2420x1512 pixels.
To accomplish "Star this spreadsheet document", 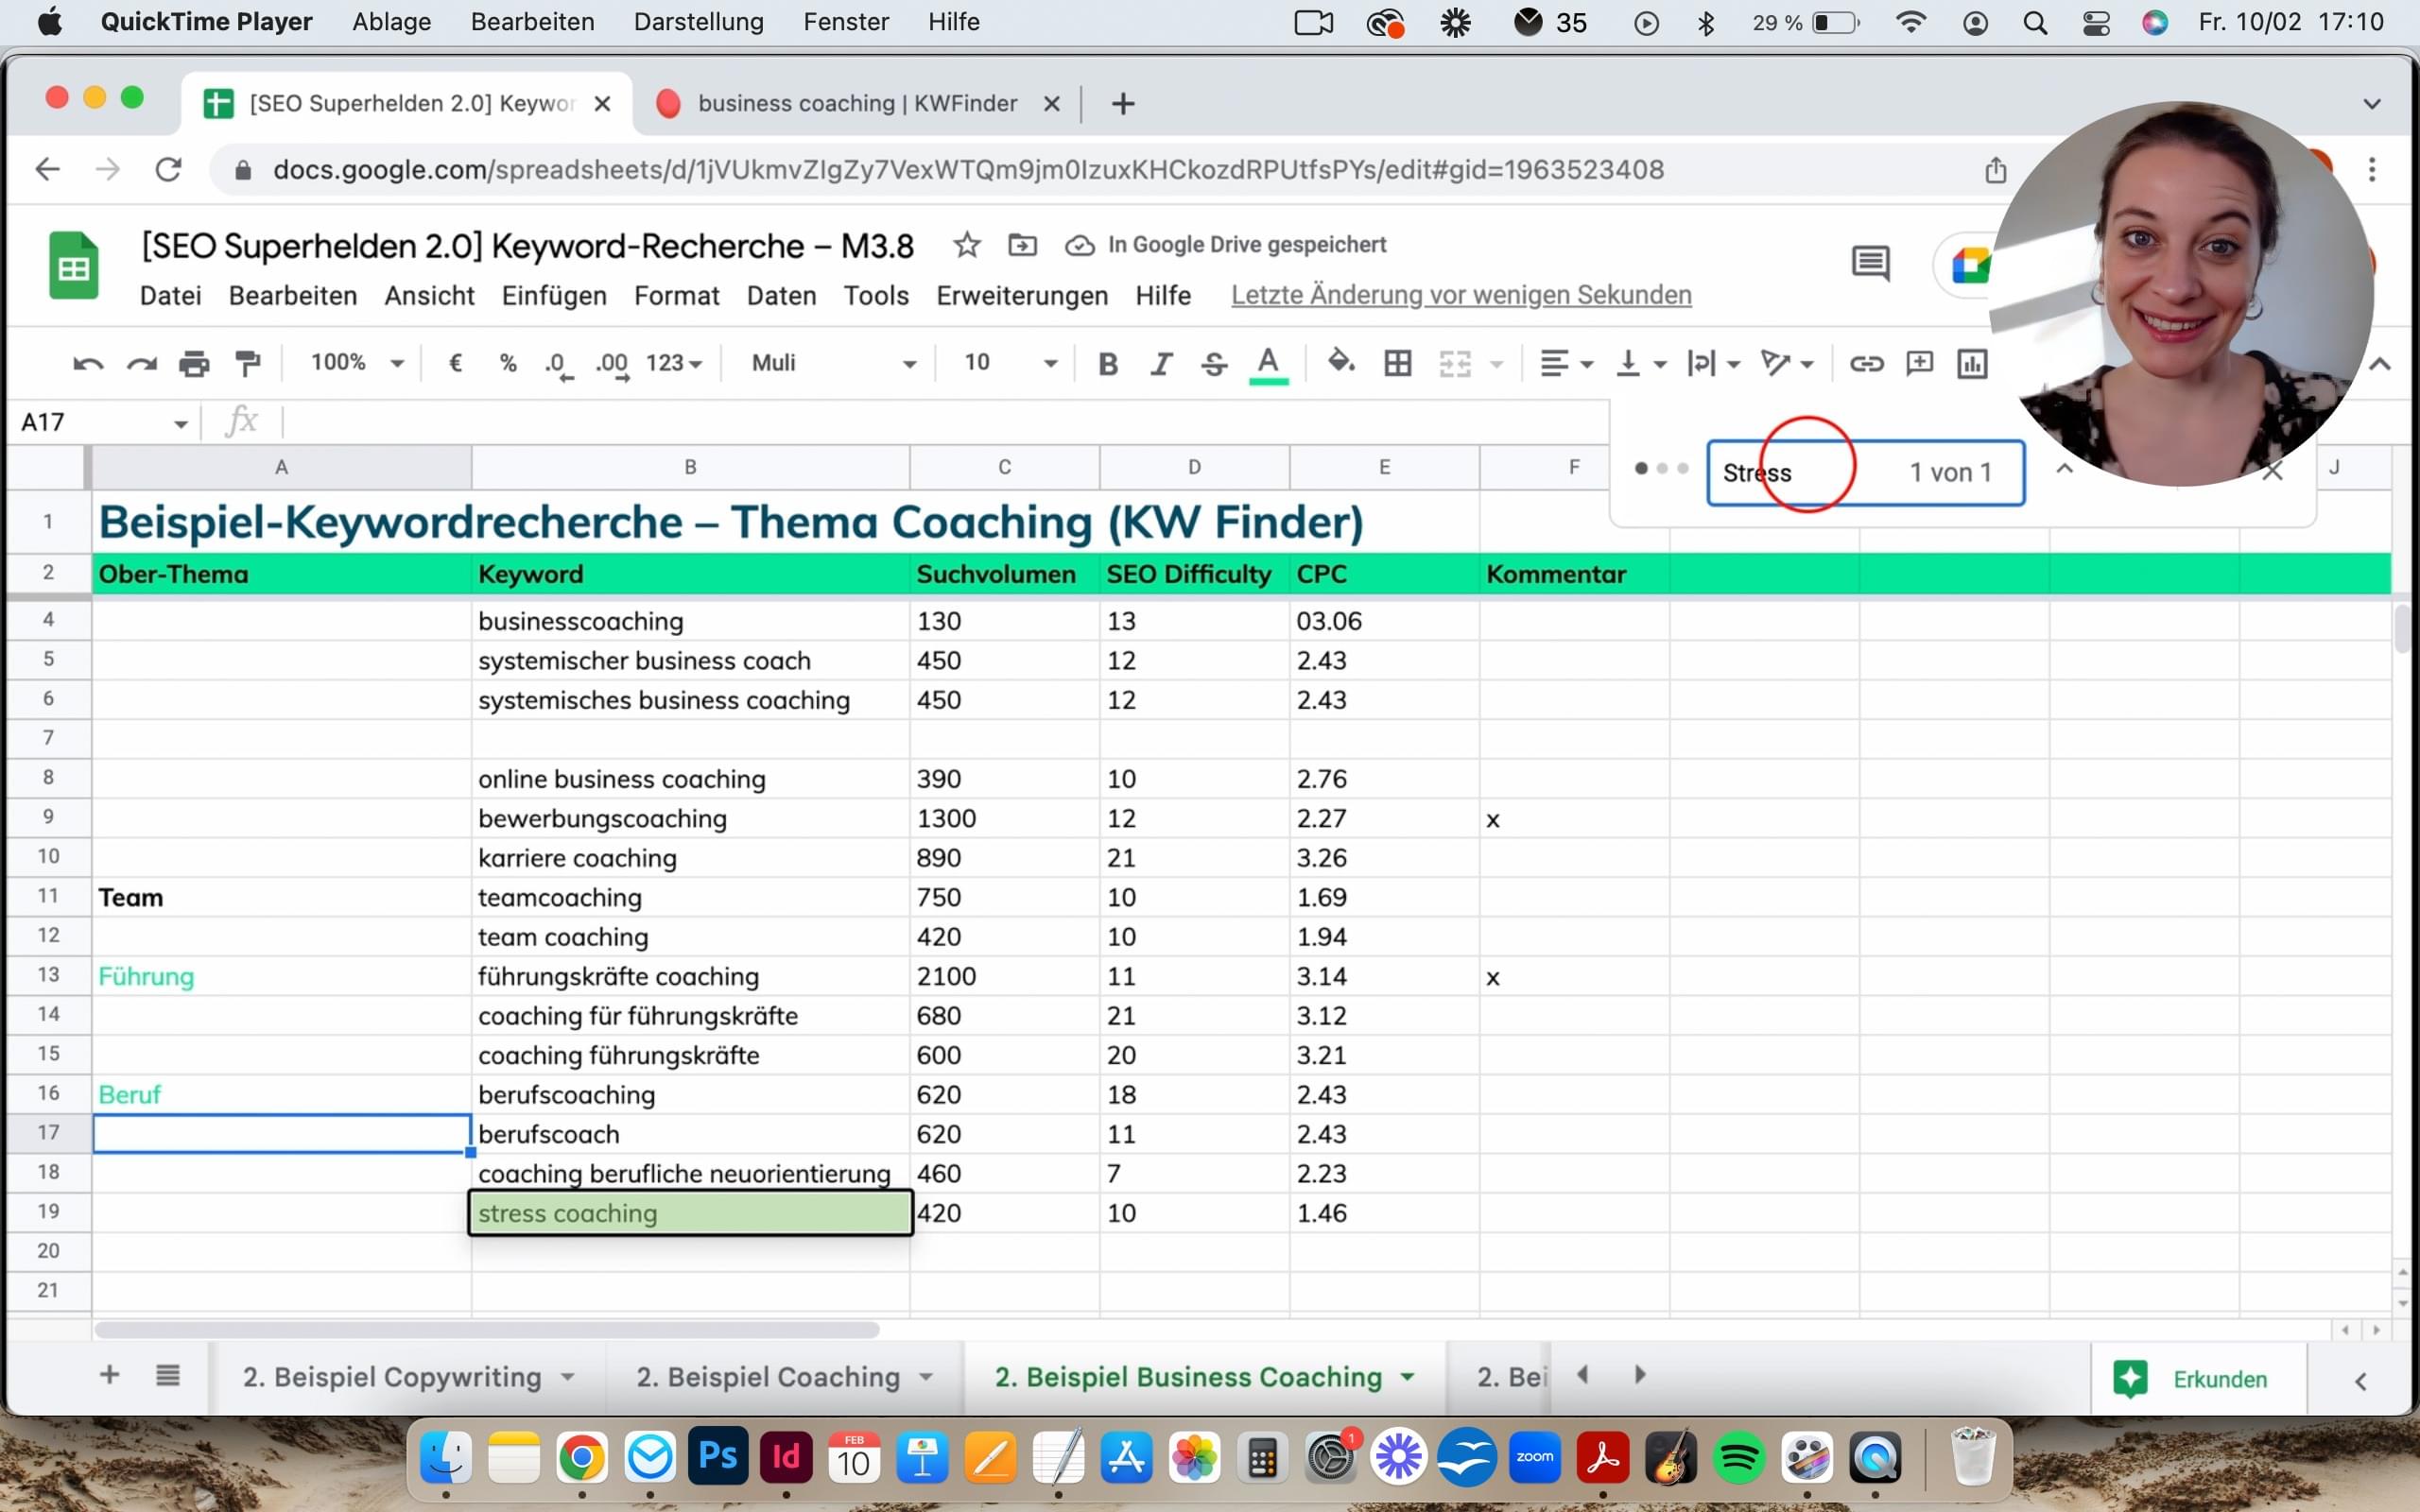I will coord(966,245).
